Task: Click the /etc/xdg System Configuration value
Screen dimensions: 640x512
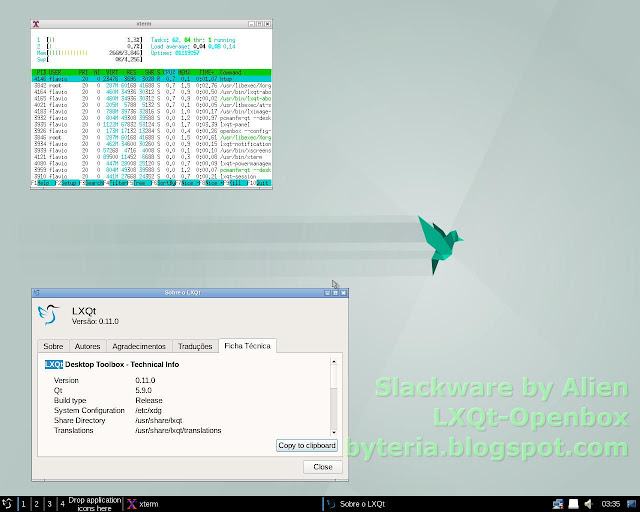Action: pyautogui.click(x=149, y=410)
